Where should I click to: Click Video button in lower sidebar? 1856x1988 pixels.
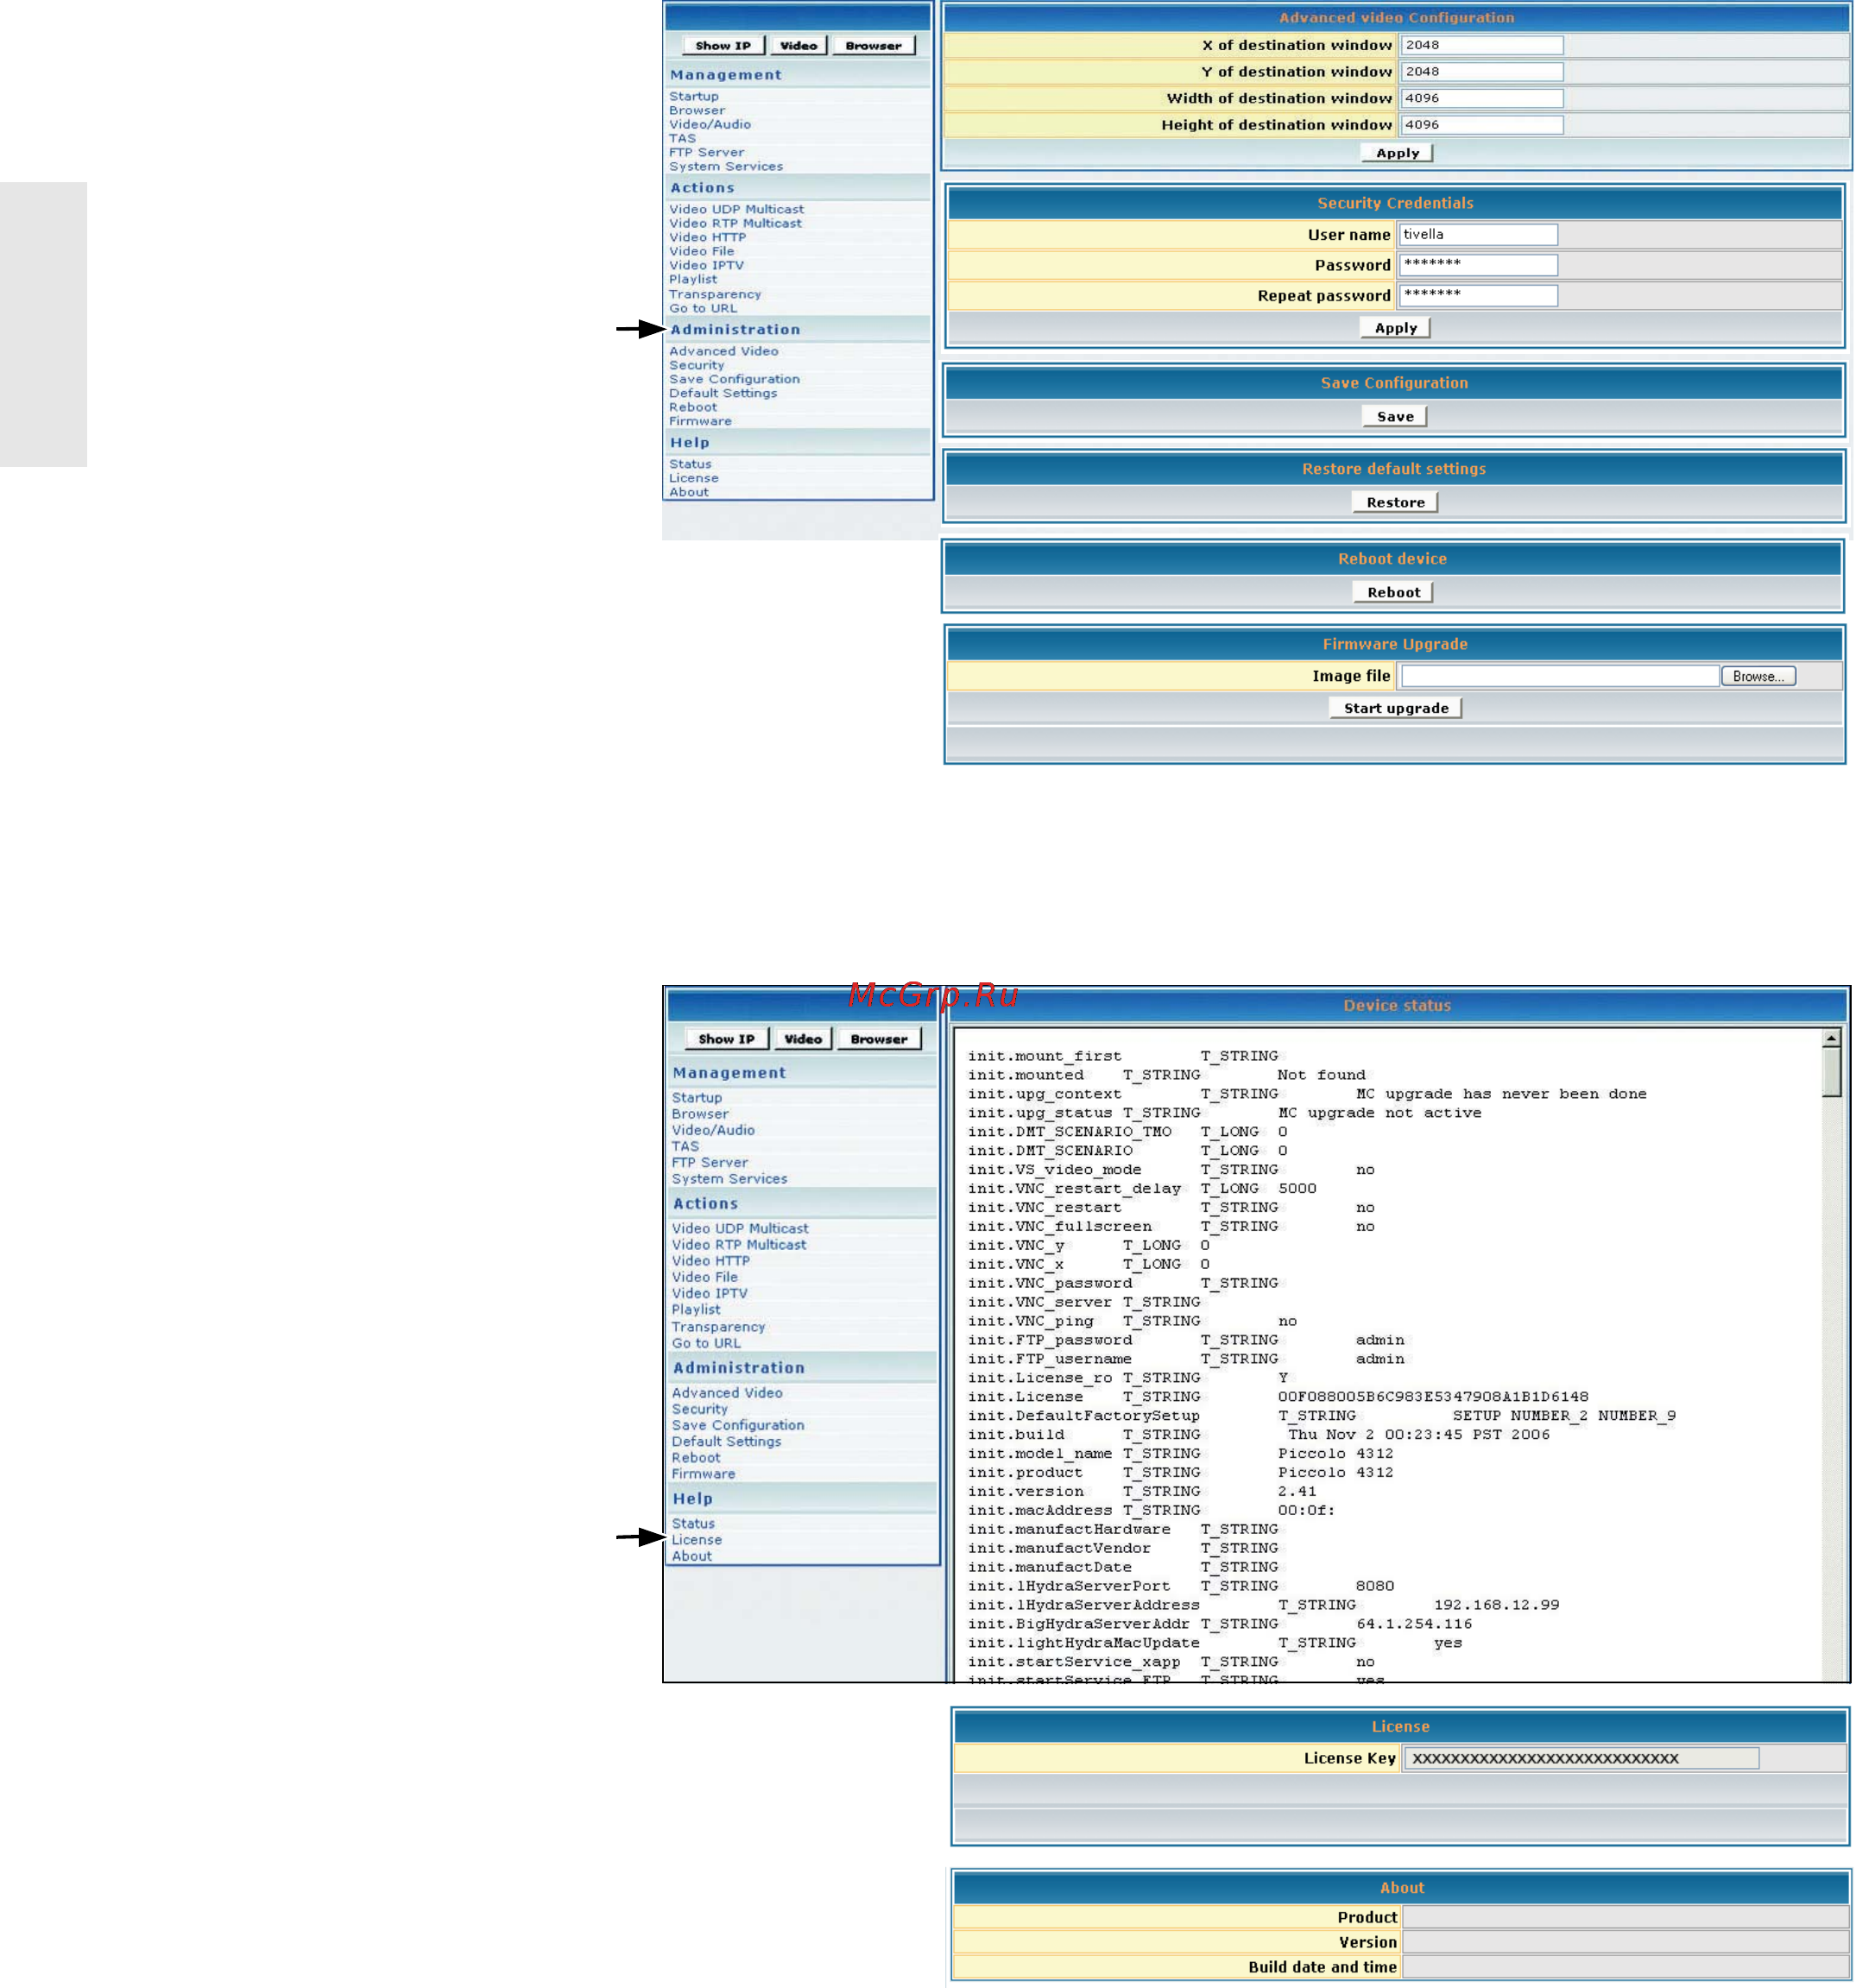(x=803, y=1040)
